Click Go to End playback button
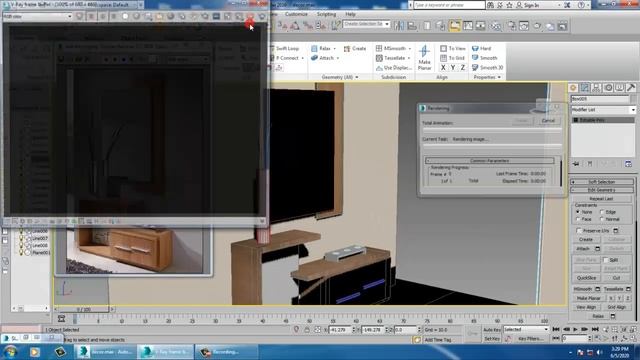 point(595,329)
